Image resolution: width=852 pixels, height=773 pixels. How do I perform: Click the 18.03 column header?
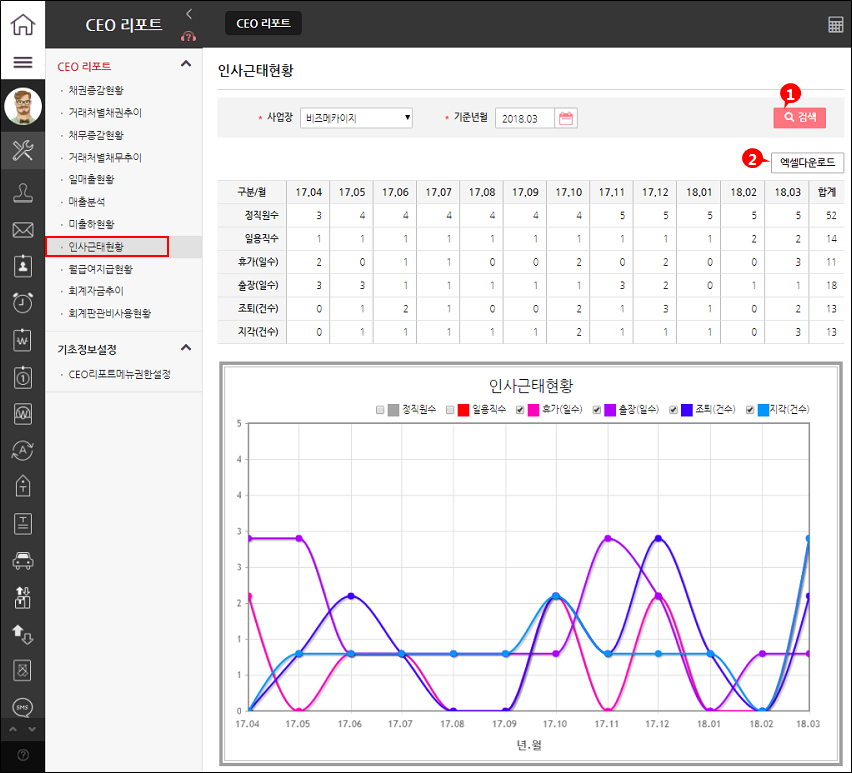pyautogui.click(x=787, y=192)
